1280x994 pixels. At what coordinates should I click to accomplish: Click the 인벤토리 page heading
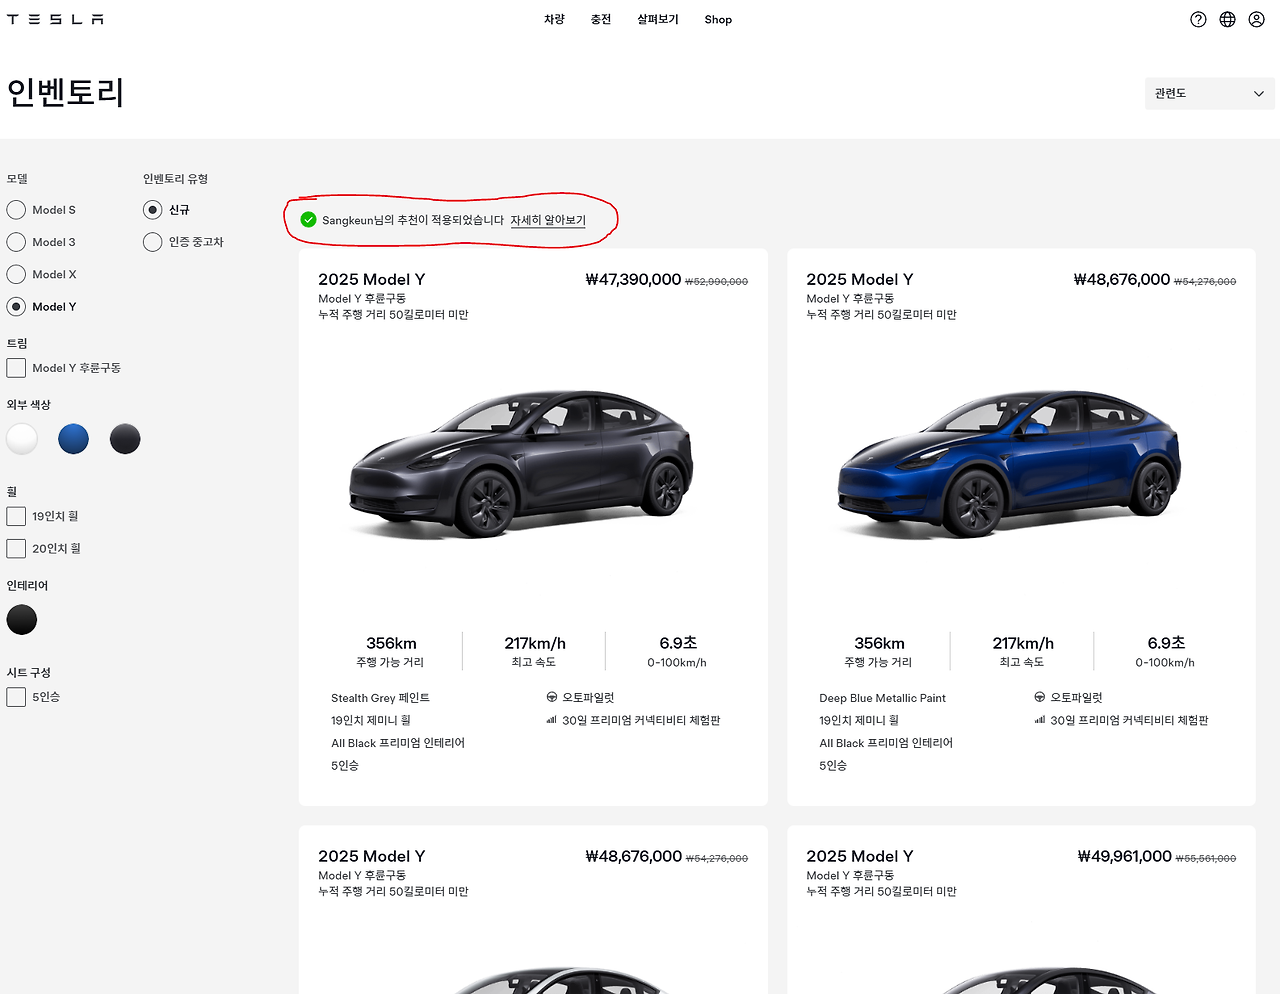point(65,92)
